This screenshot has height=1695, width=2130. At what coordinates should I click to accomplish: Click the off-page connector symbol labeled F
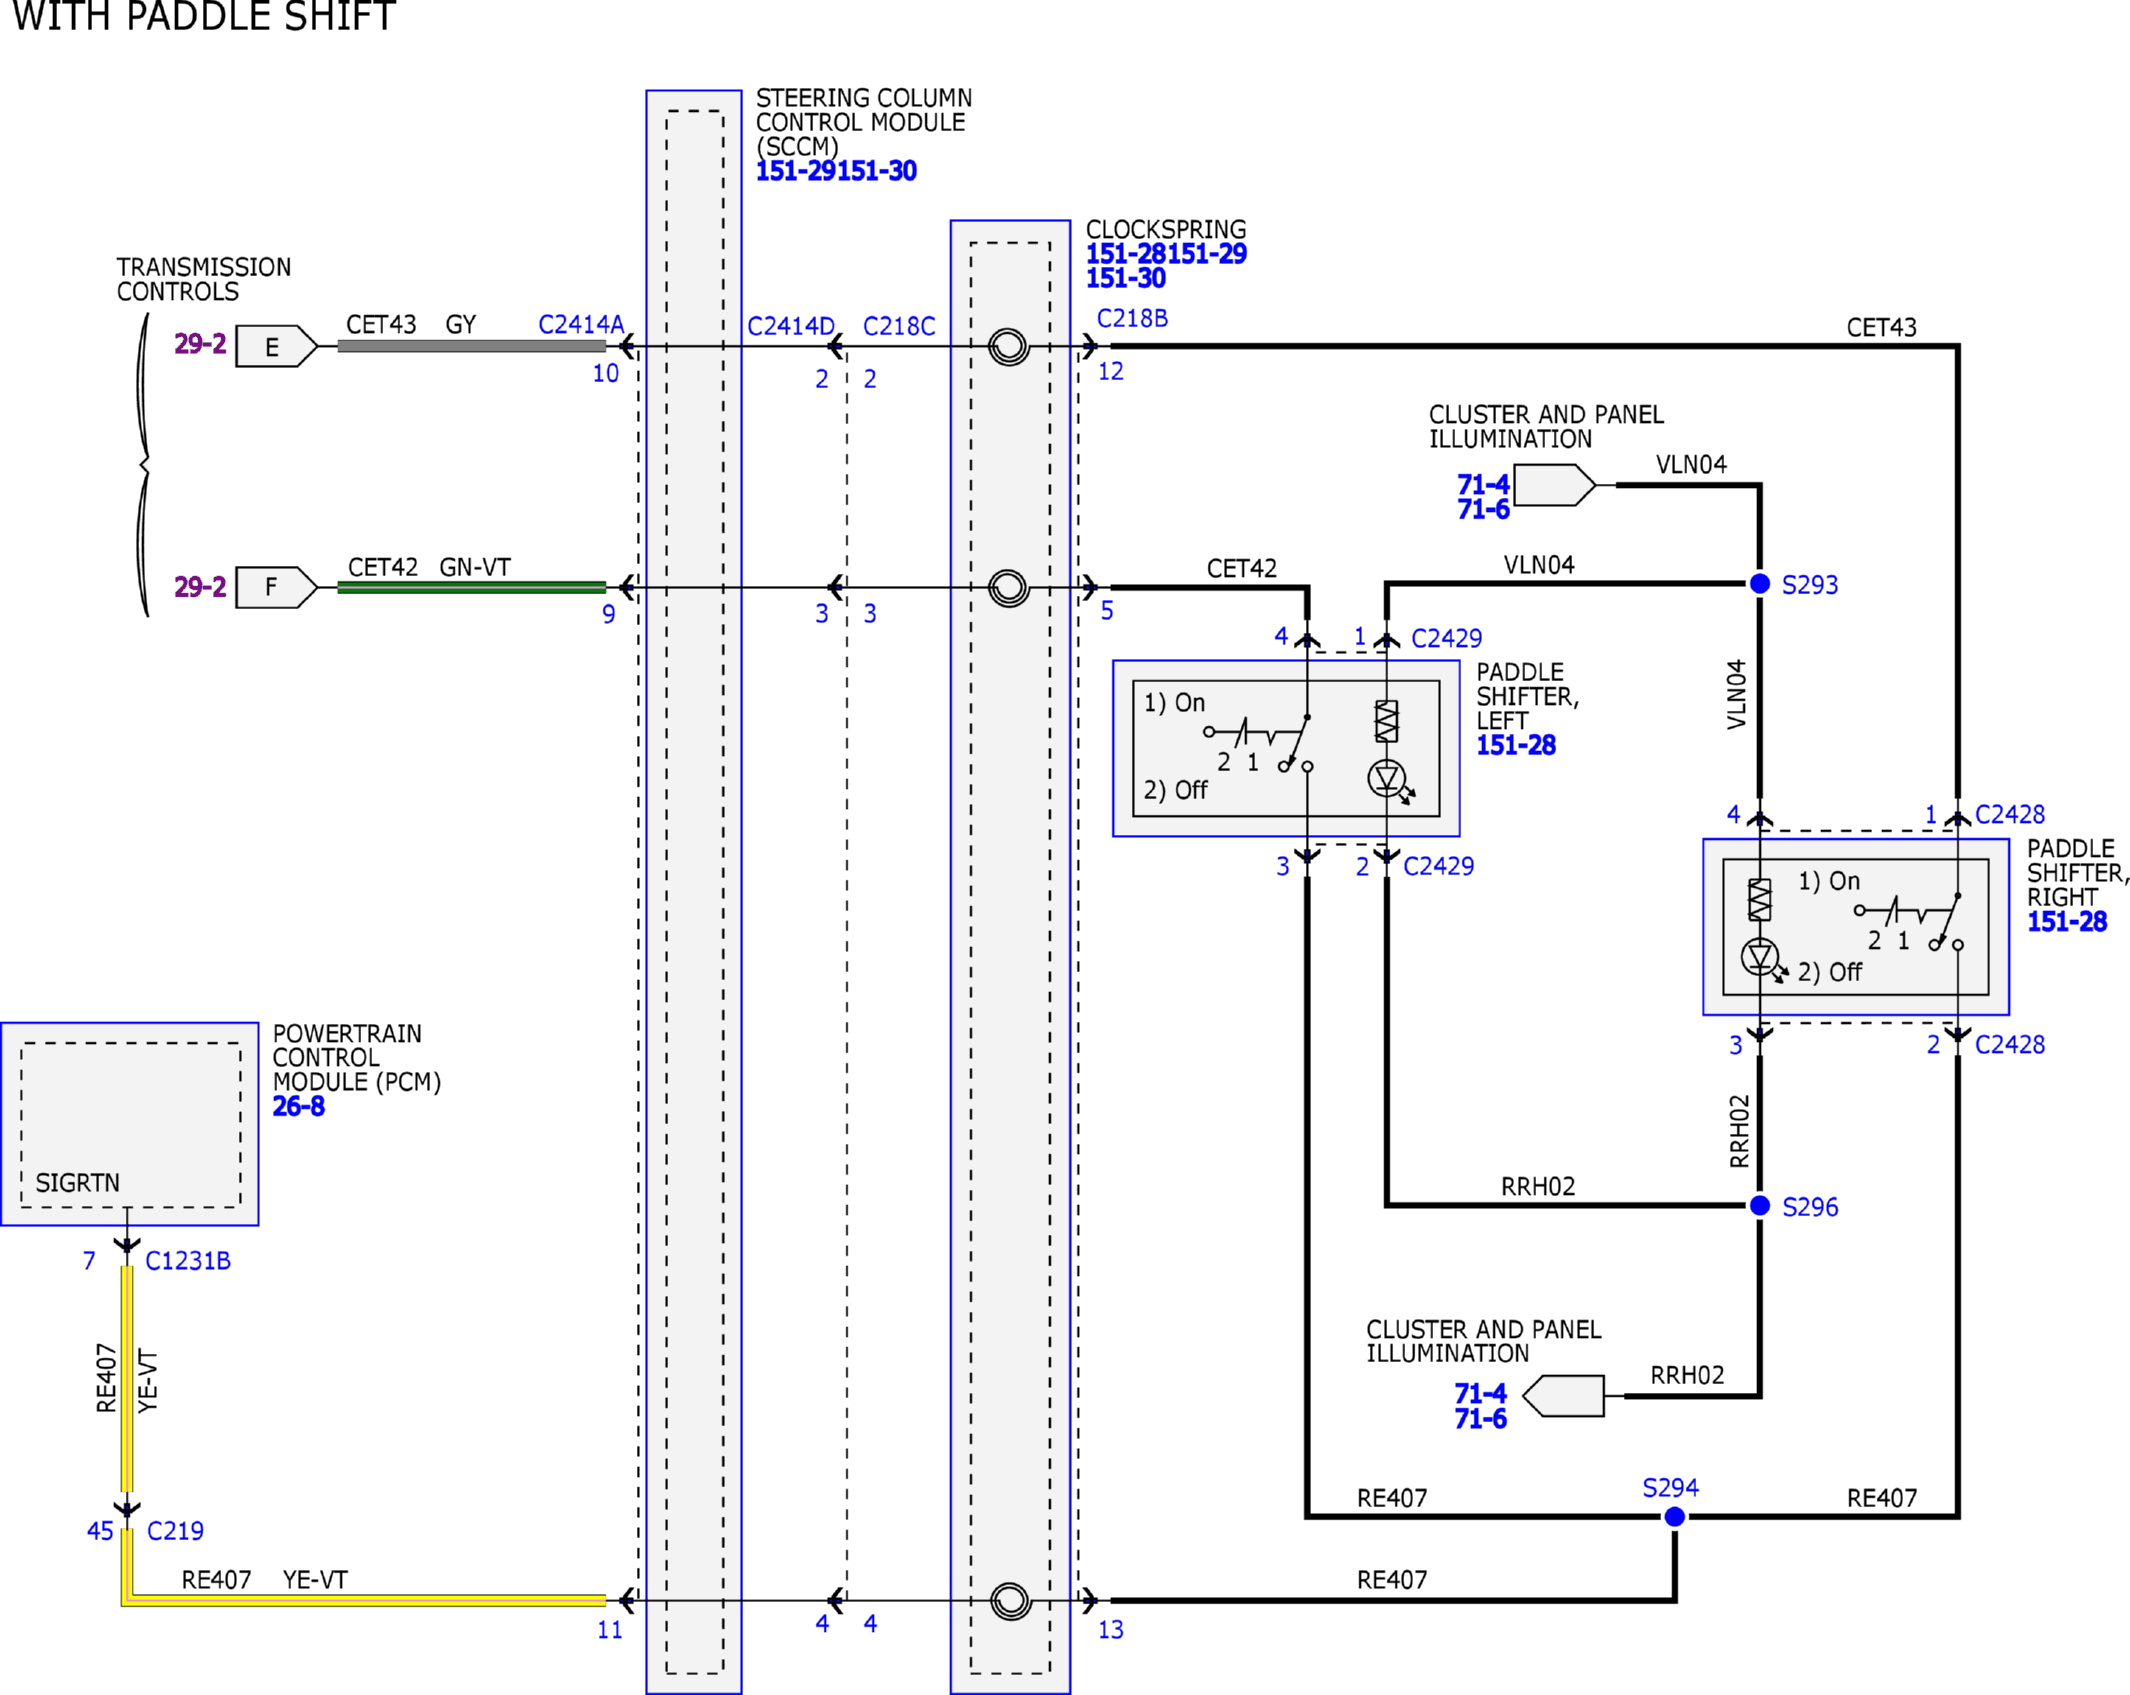(276, 587)
